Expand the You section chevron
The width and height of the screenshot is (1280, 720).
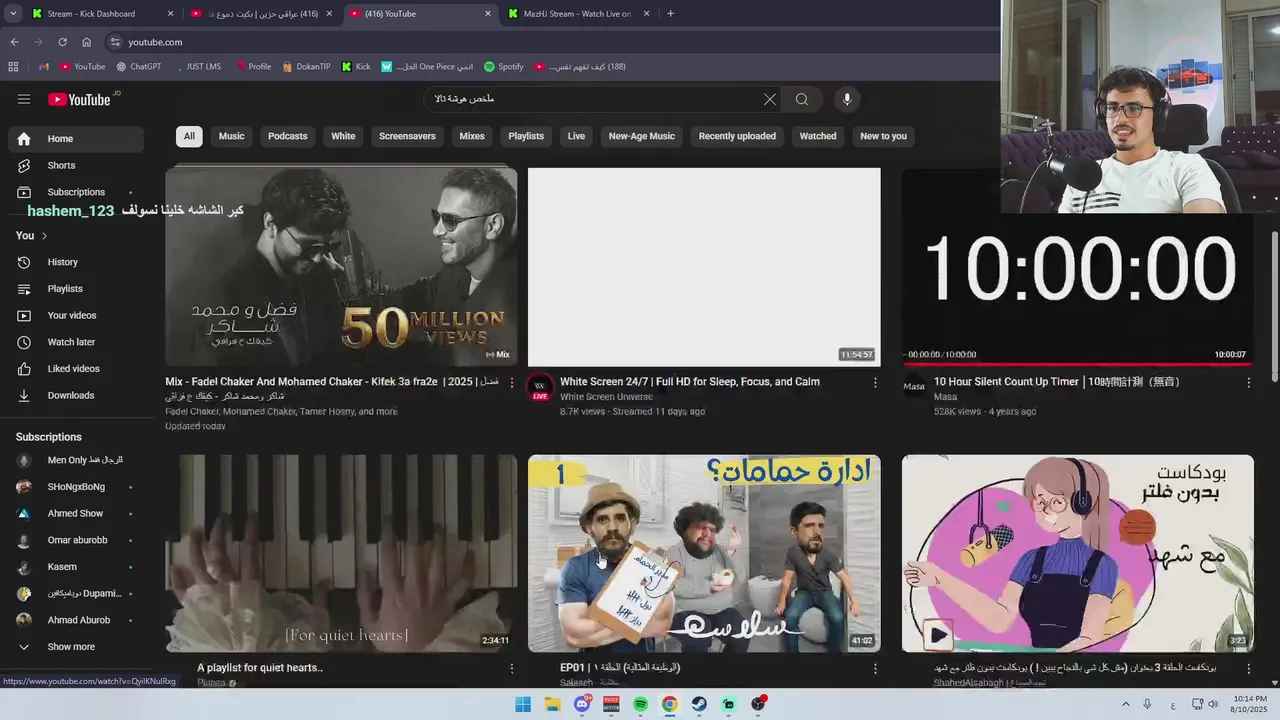[x=44, y=236]
